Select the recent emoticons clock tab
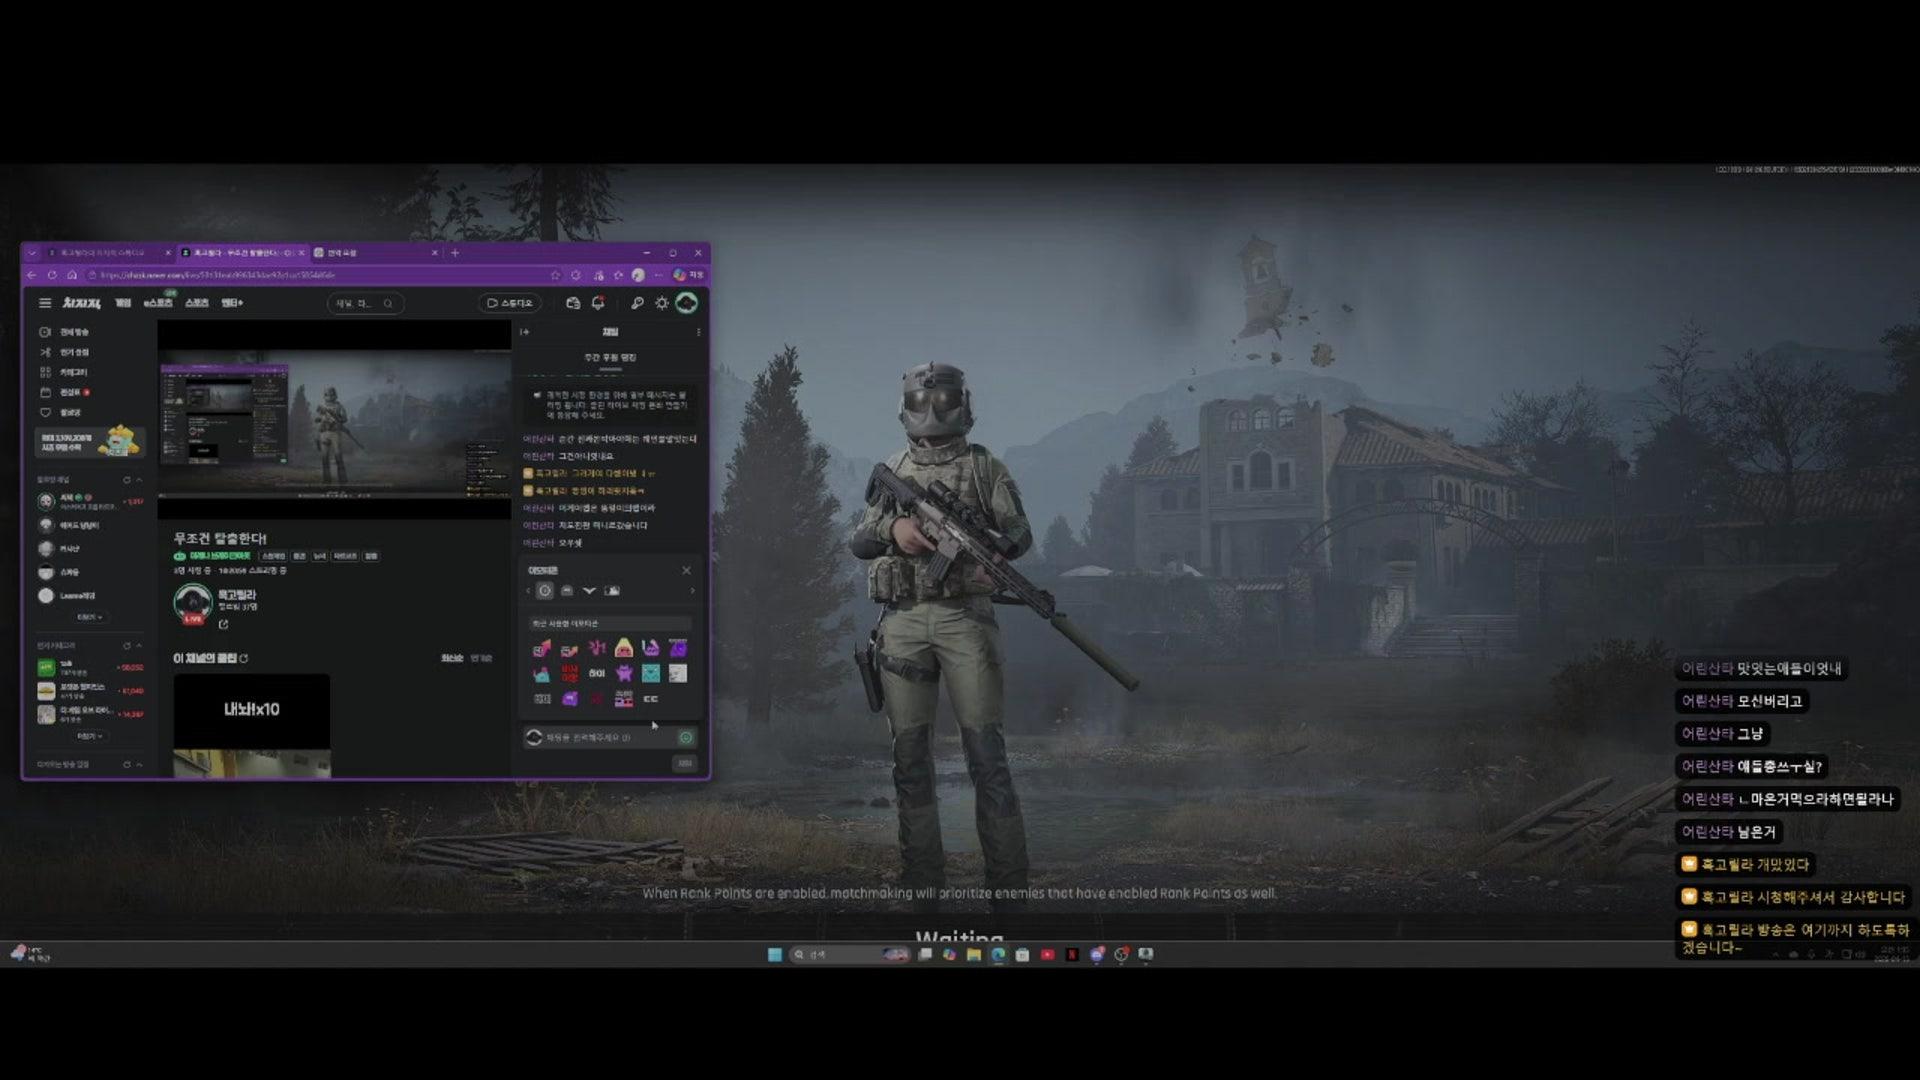This screenshot has width=1920, height=1080. (x=545, y=591)
